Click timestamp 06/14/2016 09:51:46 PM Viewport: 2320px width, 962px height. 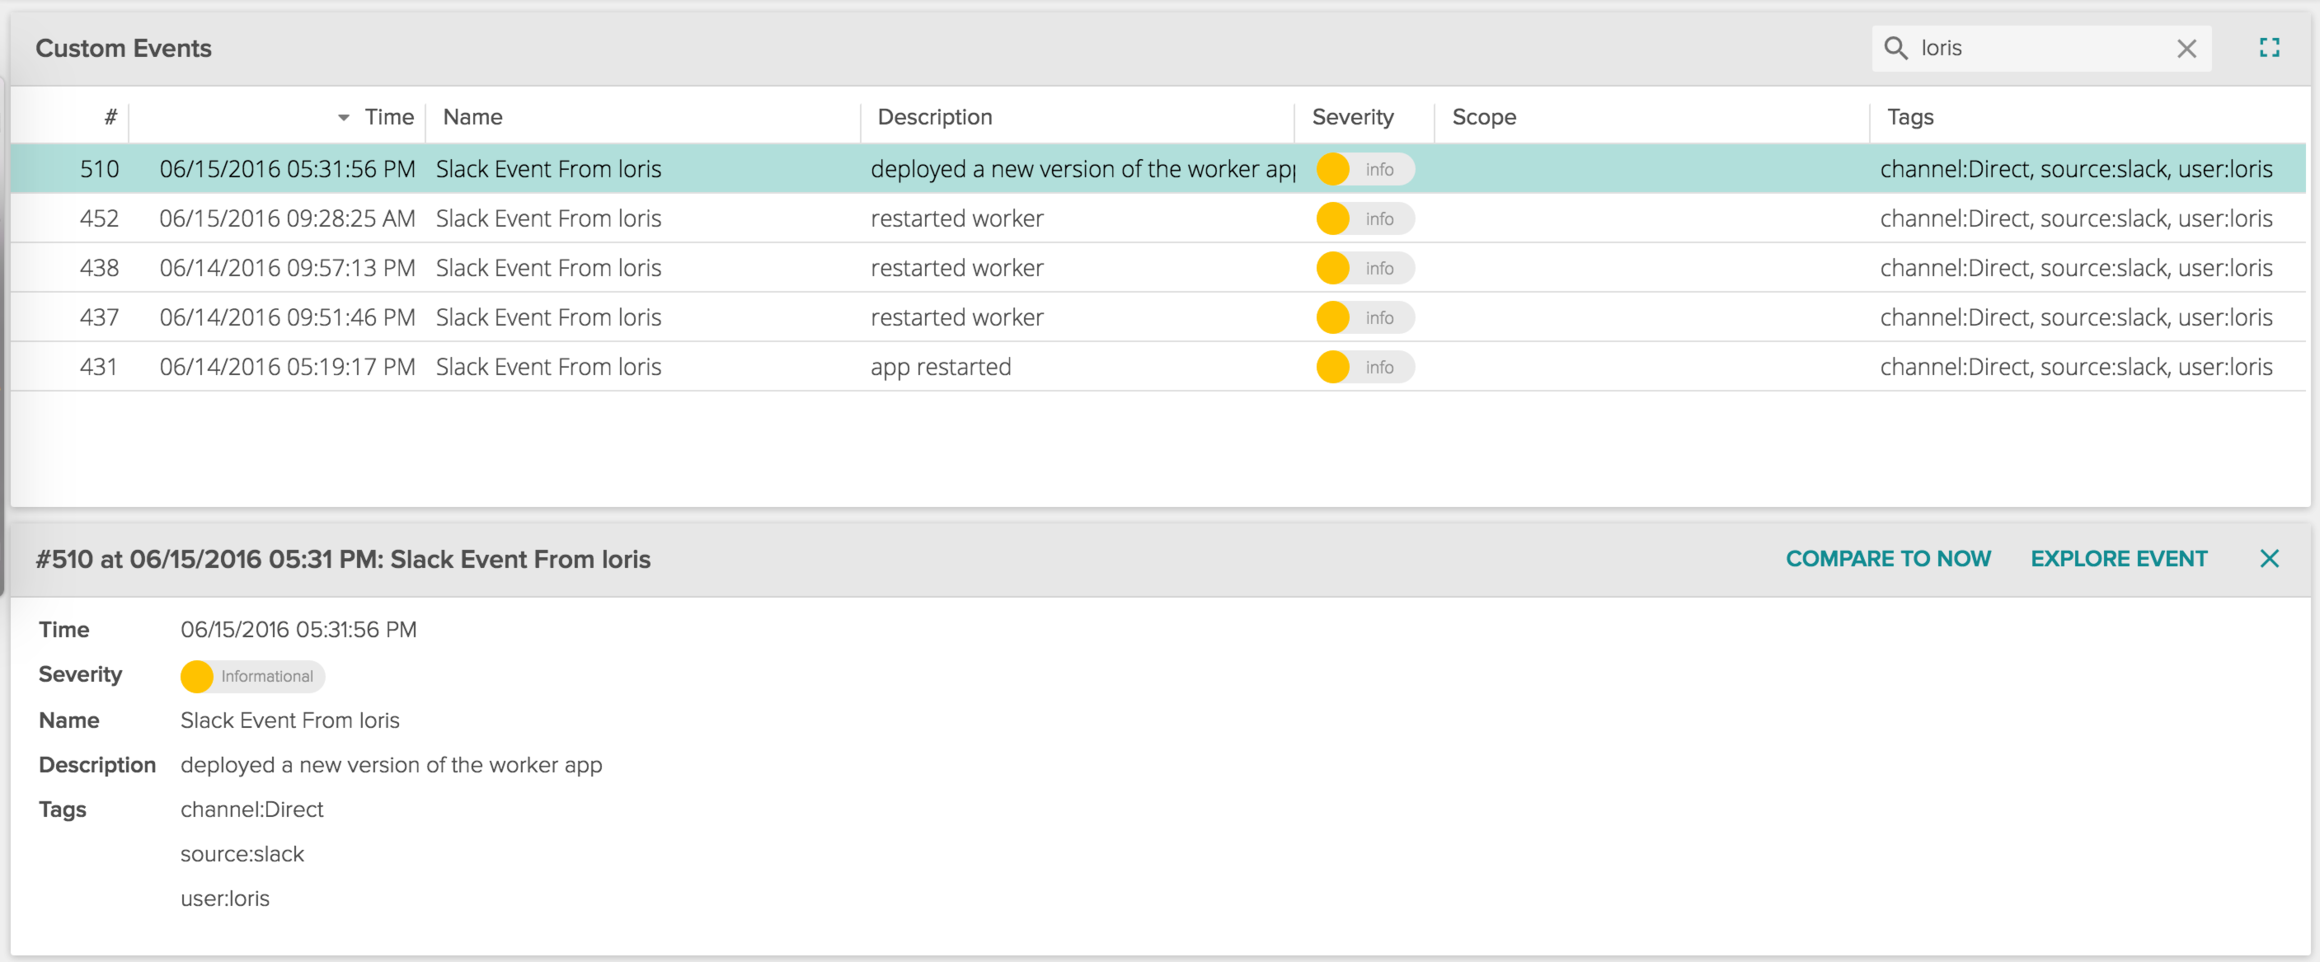[287, 317]
